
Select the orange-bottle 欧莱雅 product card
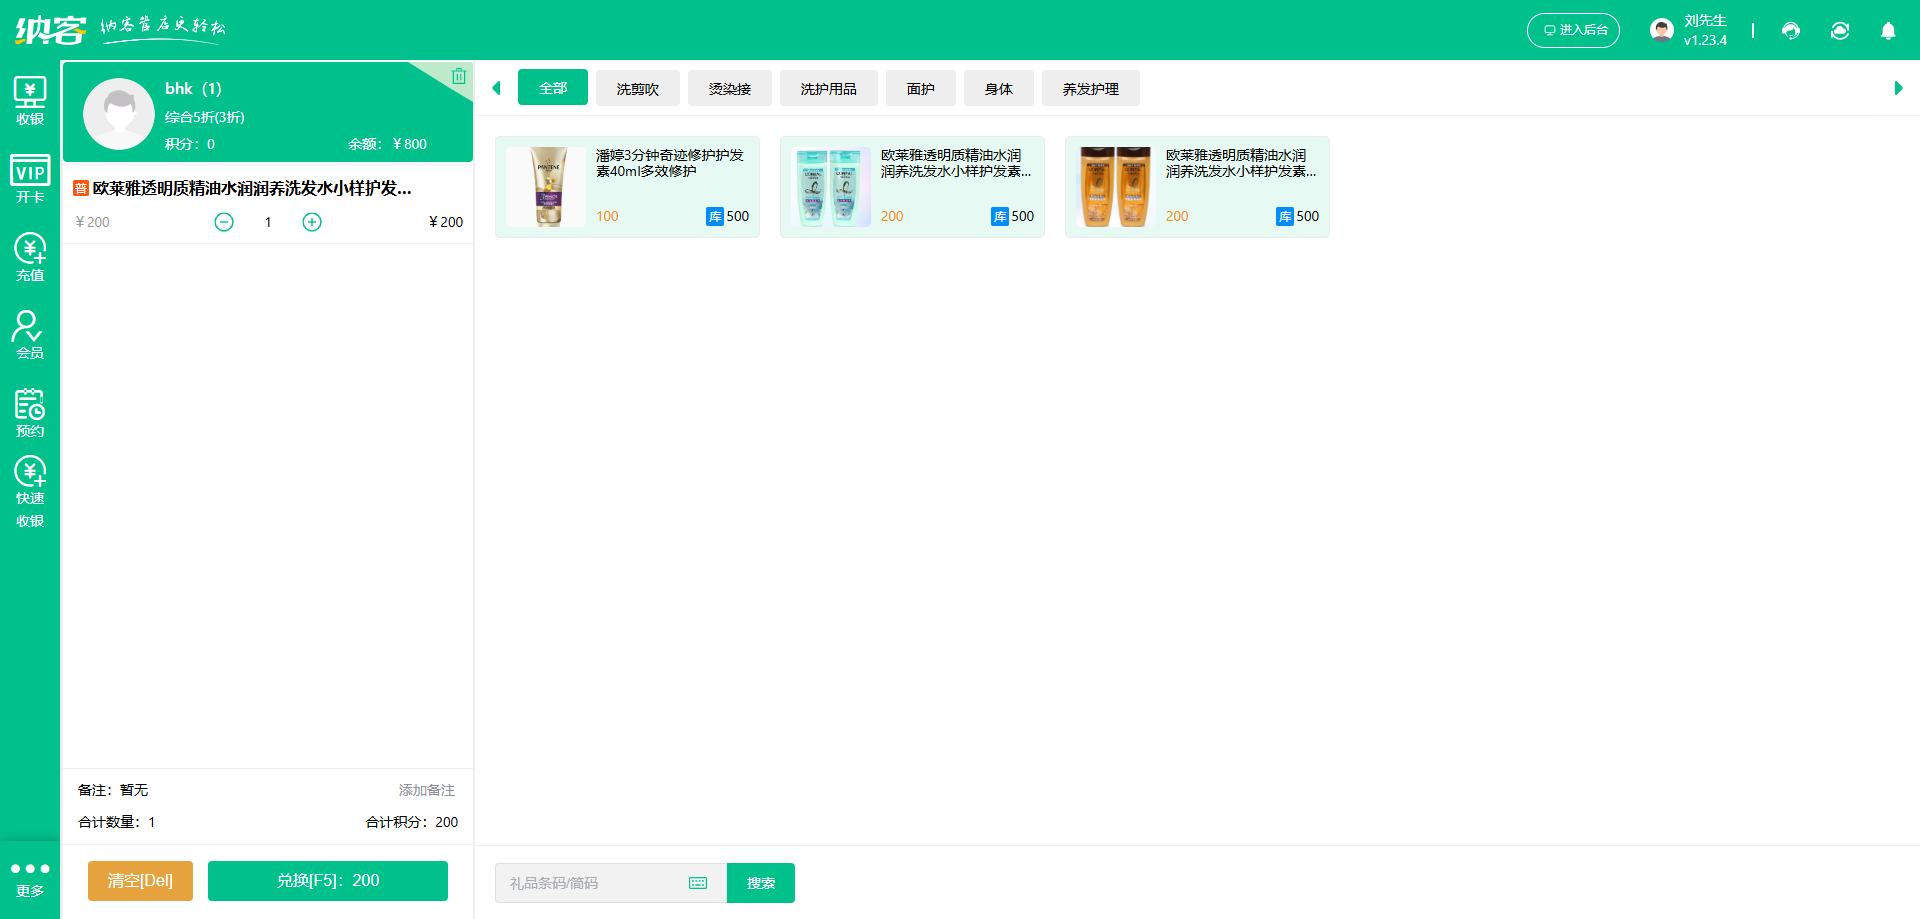tap(1197, 187)
